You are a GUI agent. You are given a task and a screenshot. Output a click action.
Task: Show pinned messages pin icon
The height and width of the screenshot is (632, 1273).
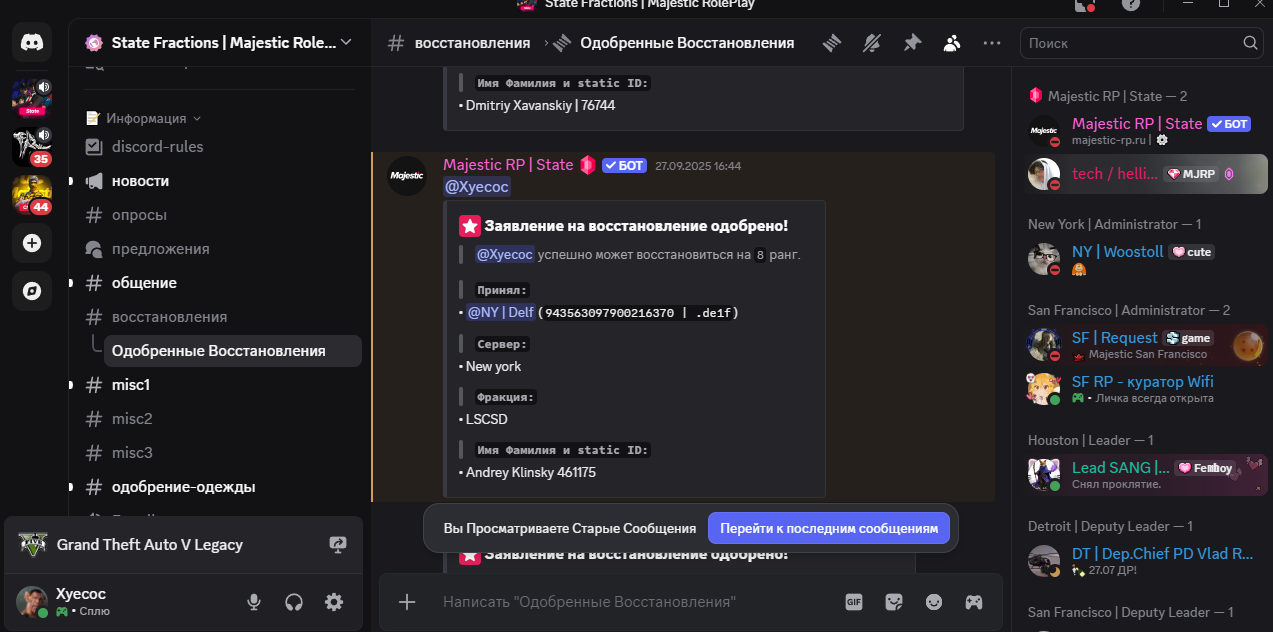point(912,43)
